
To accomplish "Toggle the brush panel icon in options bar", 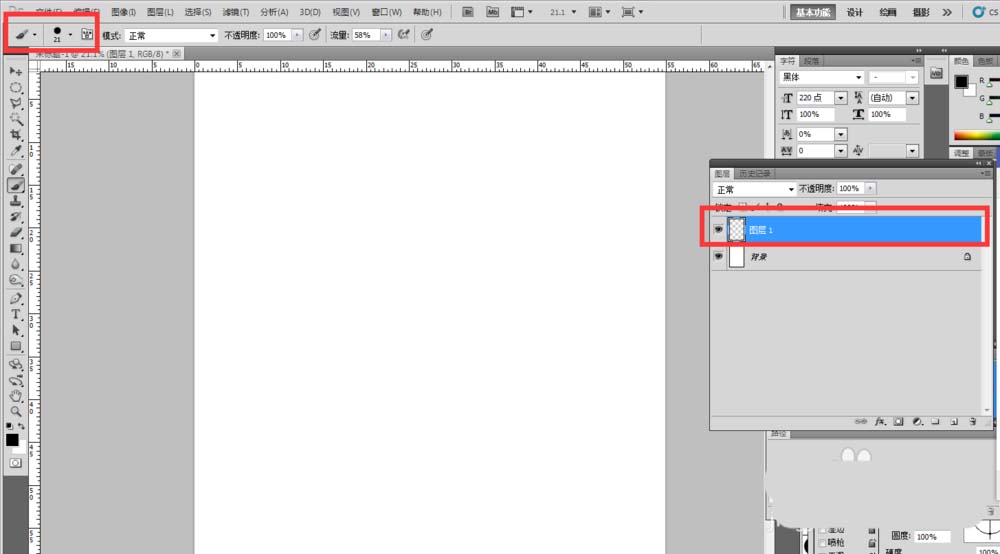I will [87, 34].
